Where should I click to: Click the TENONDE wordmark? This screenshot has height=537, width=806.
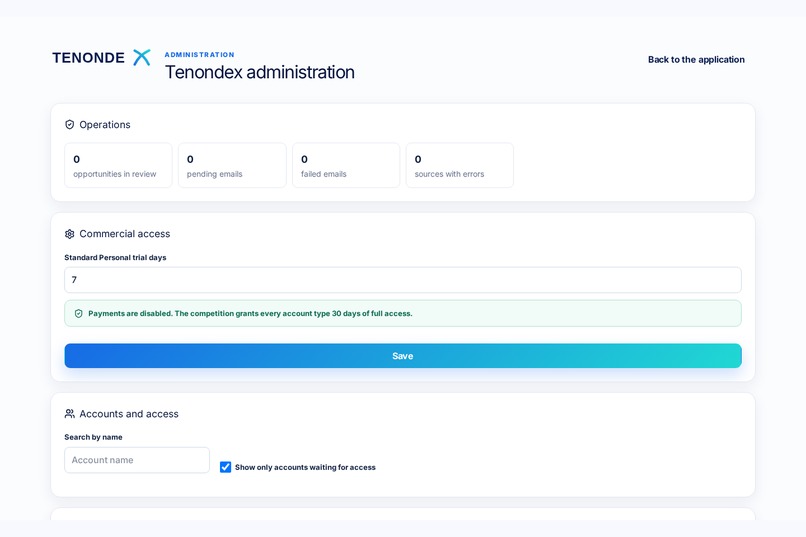pyautogui.click(x=88, y=58)
